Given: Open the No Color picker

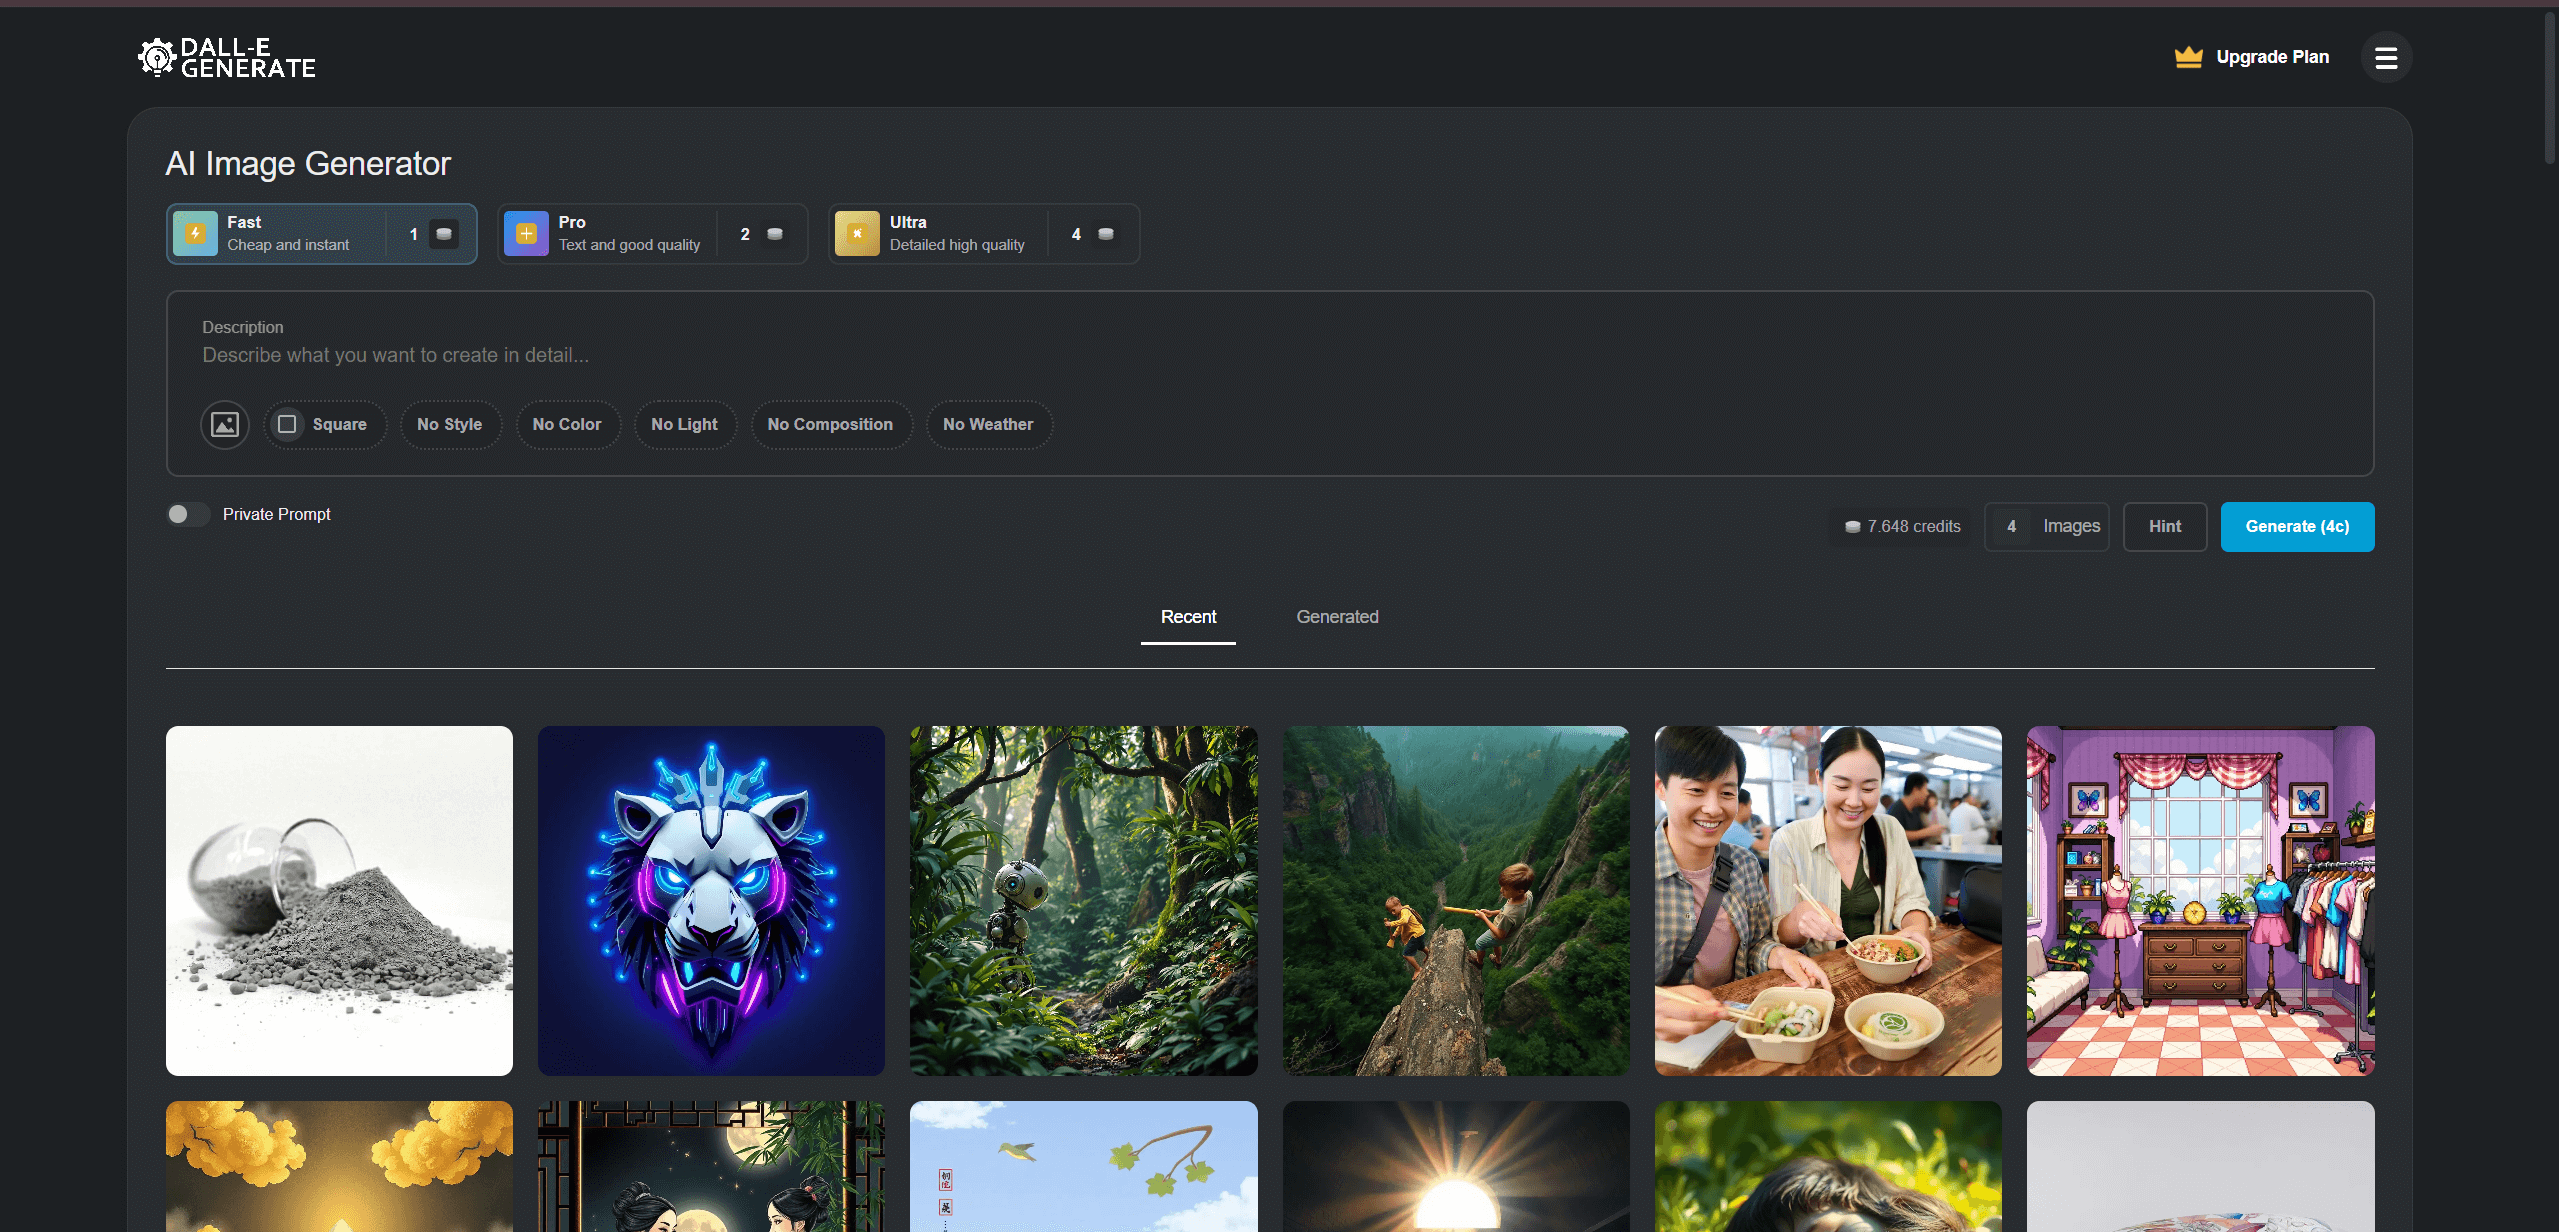Looking at the screenshot, I should pyautogui.click(x=567, y=425).
